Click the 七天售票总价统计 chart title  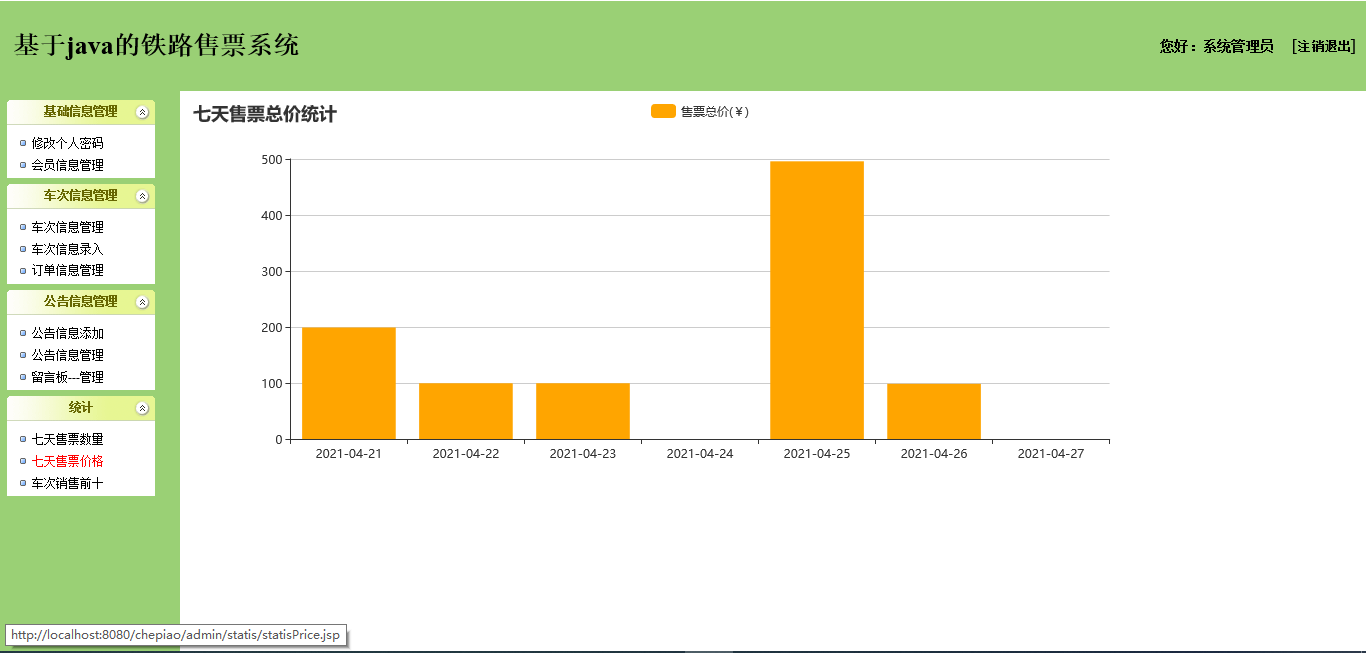(x=265, y=114)
